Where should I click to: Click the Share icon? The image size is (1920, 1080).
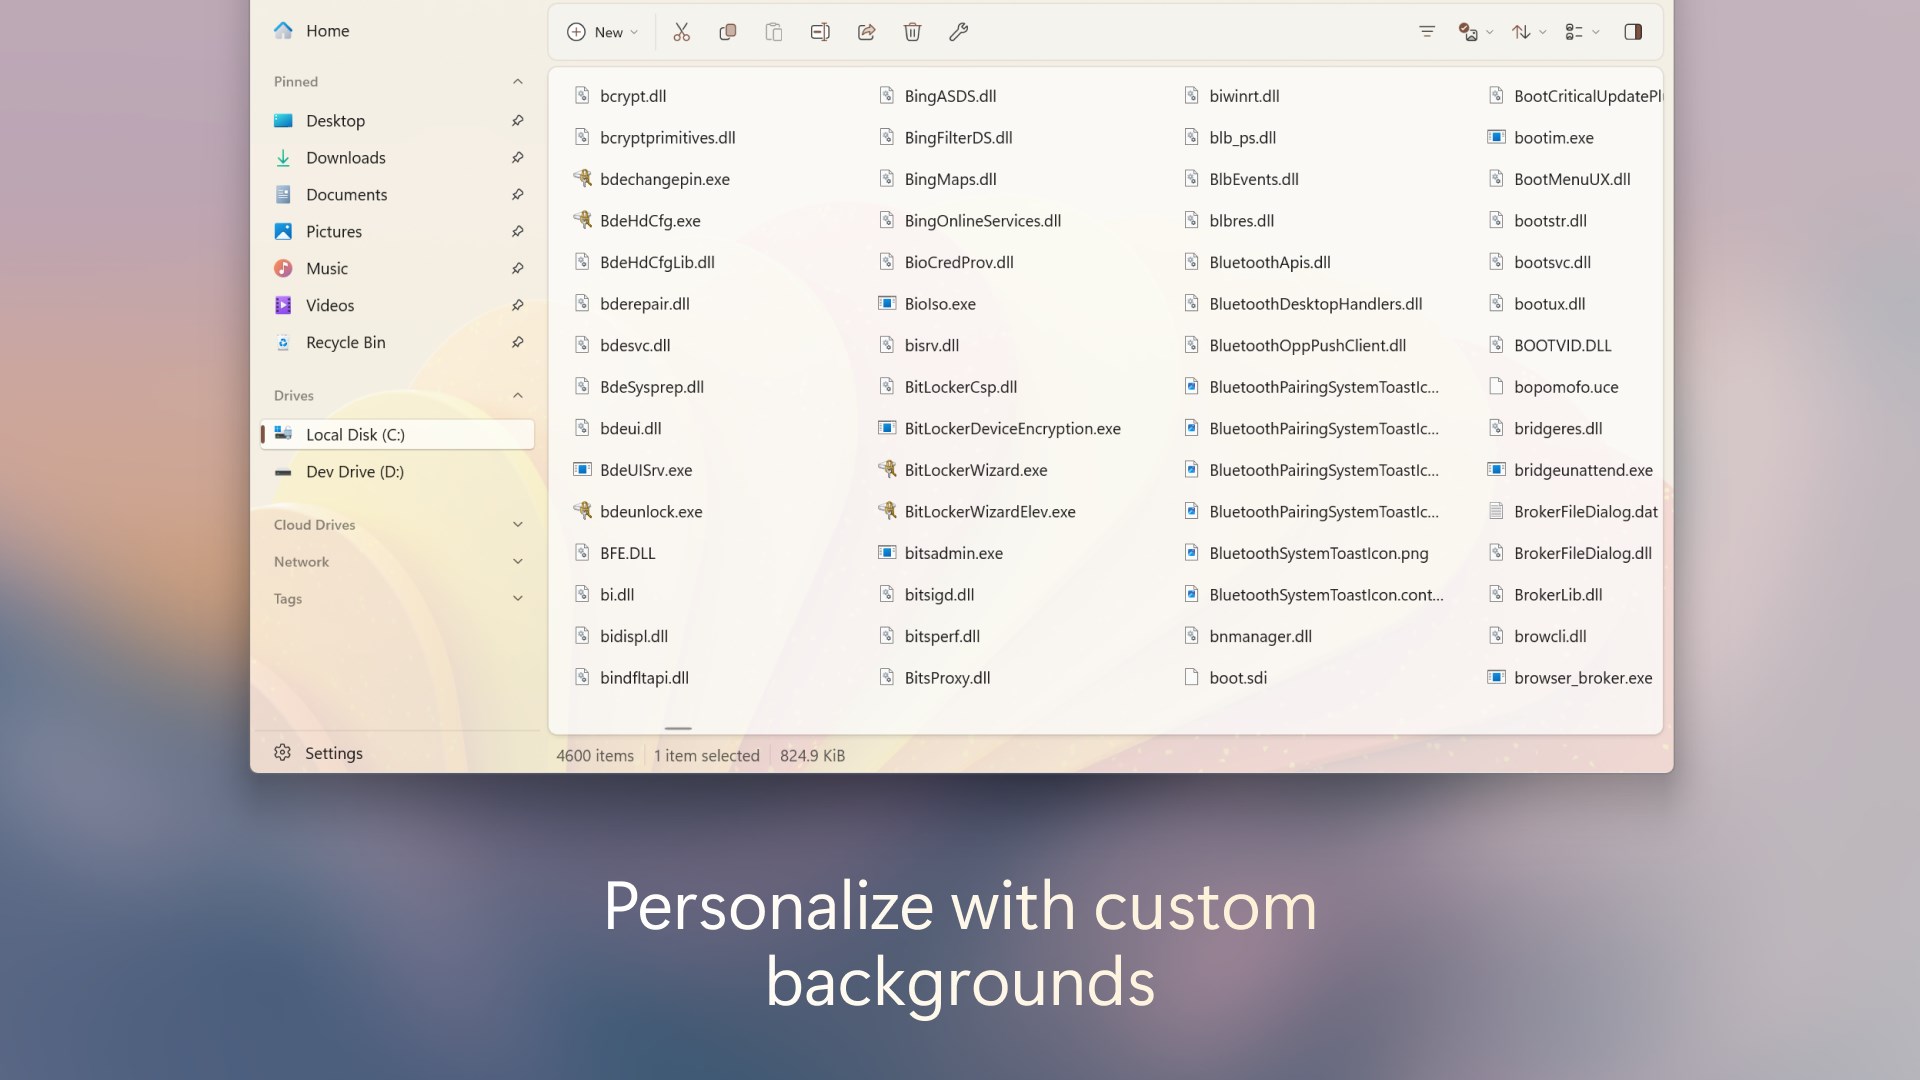click(x=866, y=31)
